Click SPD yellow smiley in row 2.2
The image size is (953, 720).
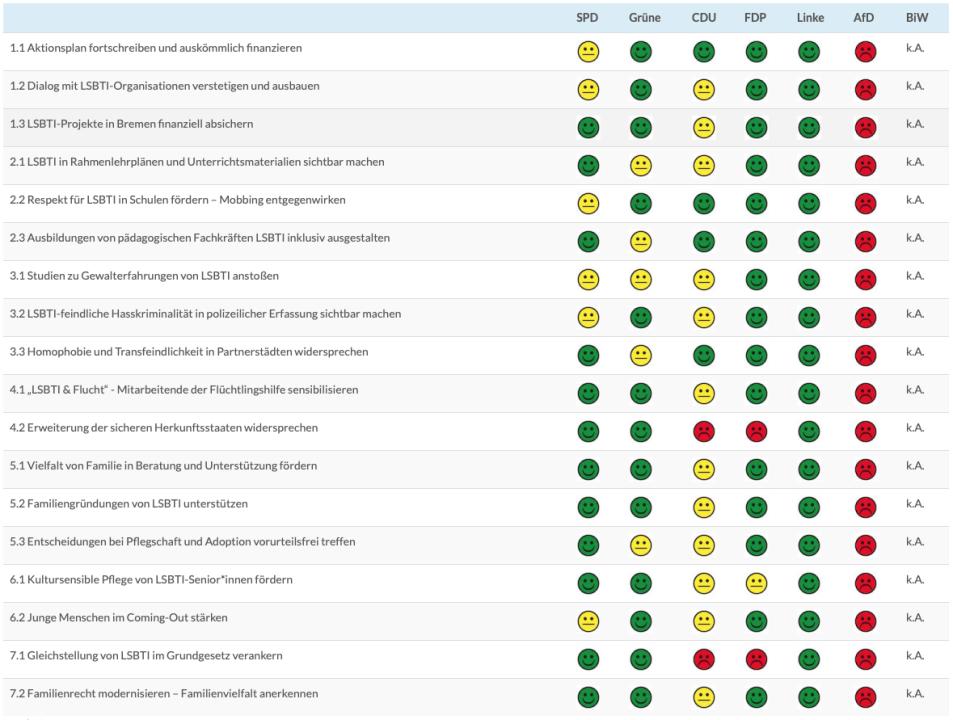point(588,204)
